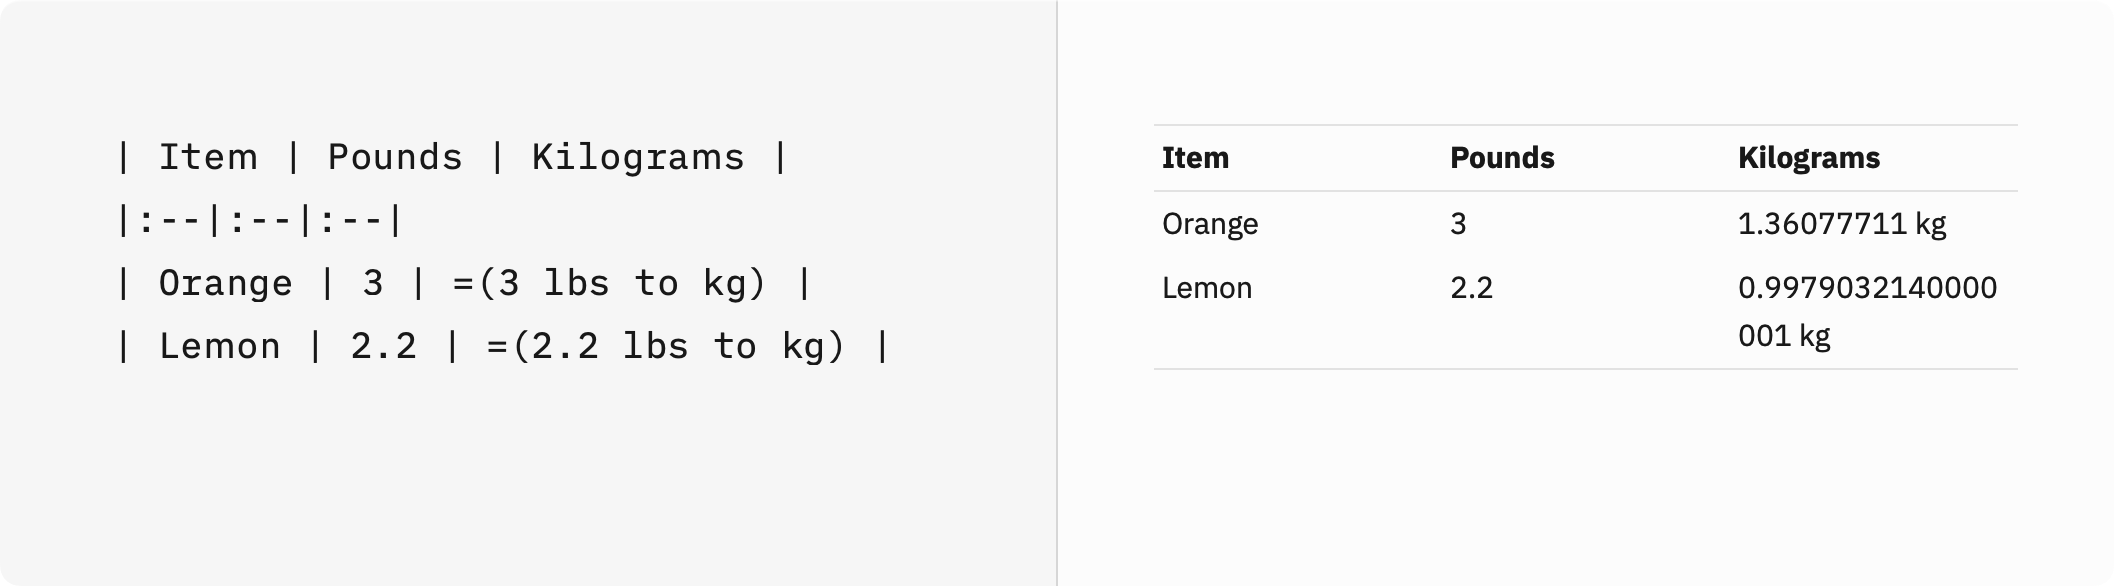Image resolution: width=2114 pixels, height=586 pixels.
Task: Click the "|:--|:--|:--|" alignment row in the editor
Action: pos(260,221)
